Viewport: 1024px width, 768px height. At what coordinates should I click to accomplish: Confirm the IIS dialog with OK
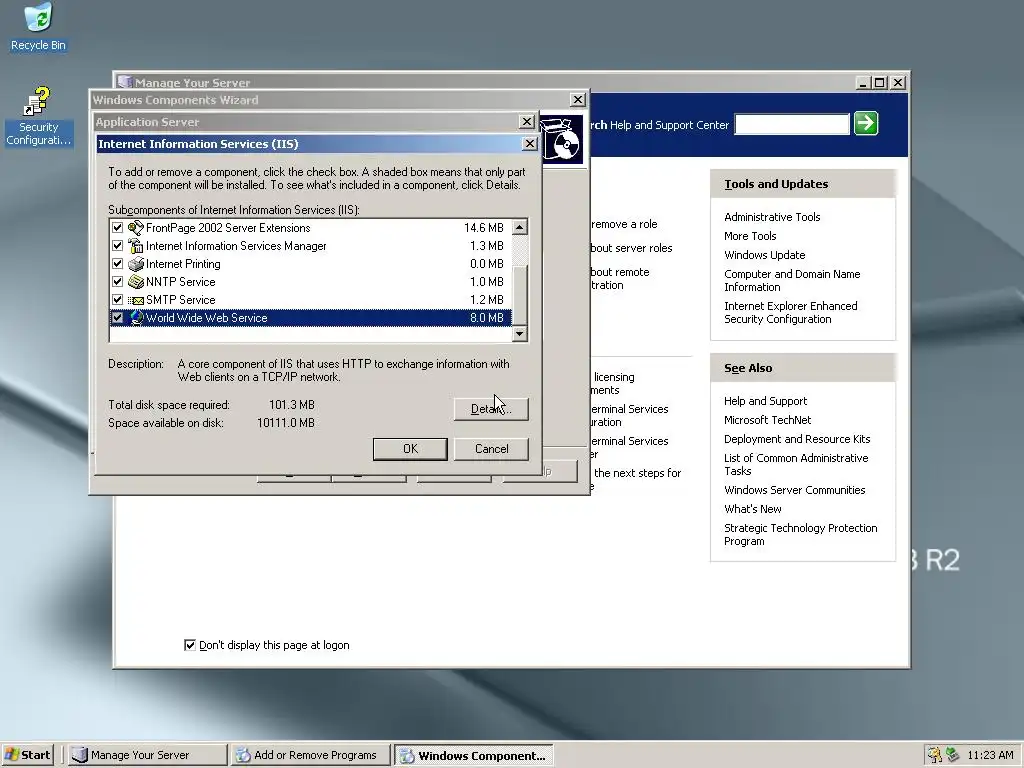(x=410, y=449)
